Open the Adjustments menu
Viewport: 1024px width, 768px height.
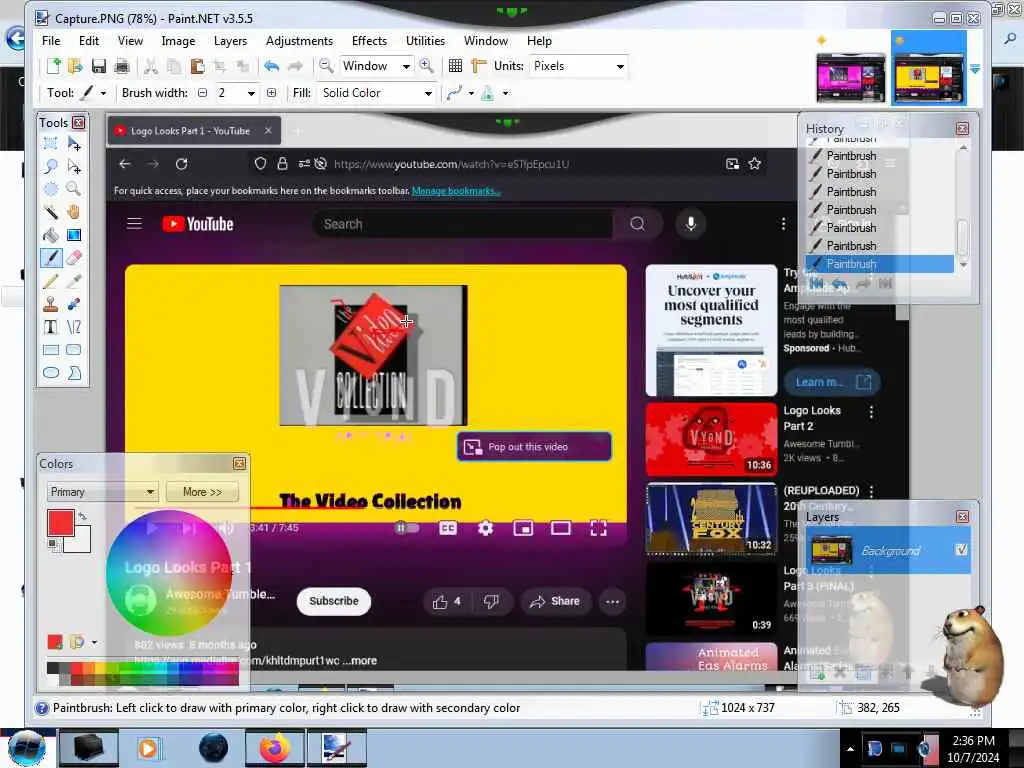[299, 40]
